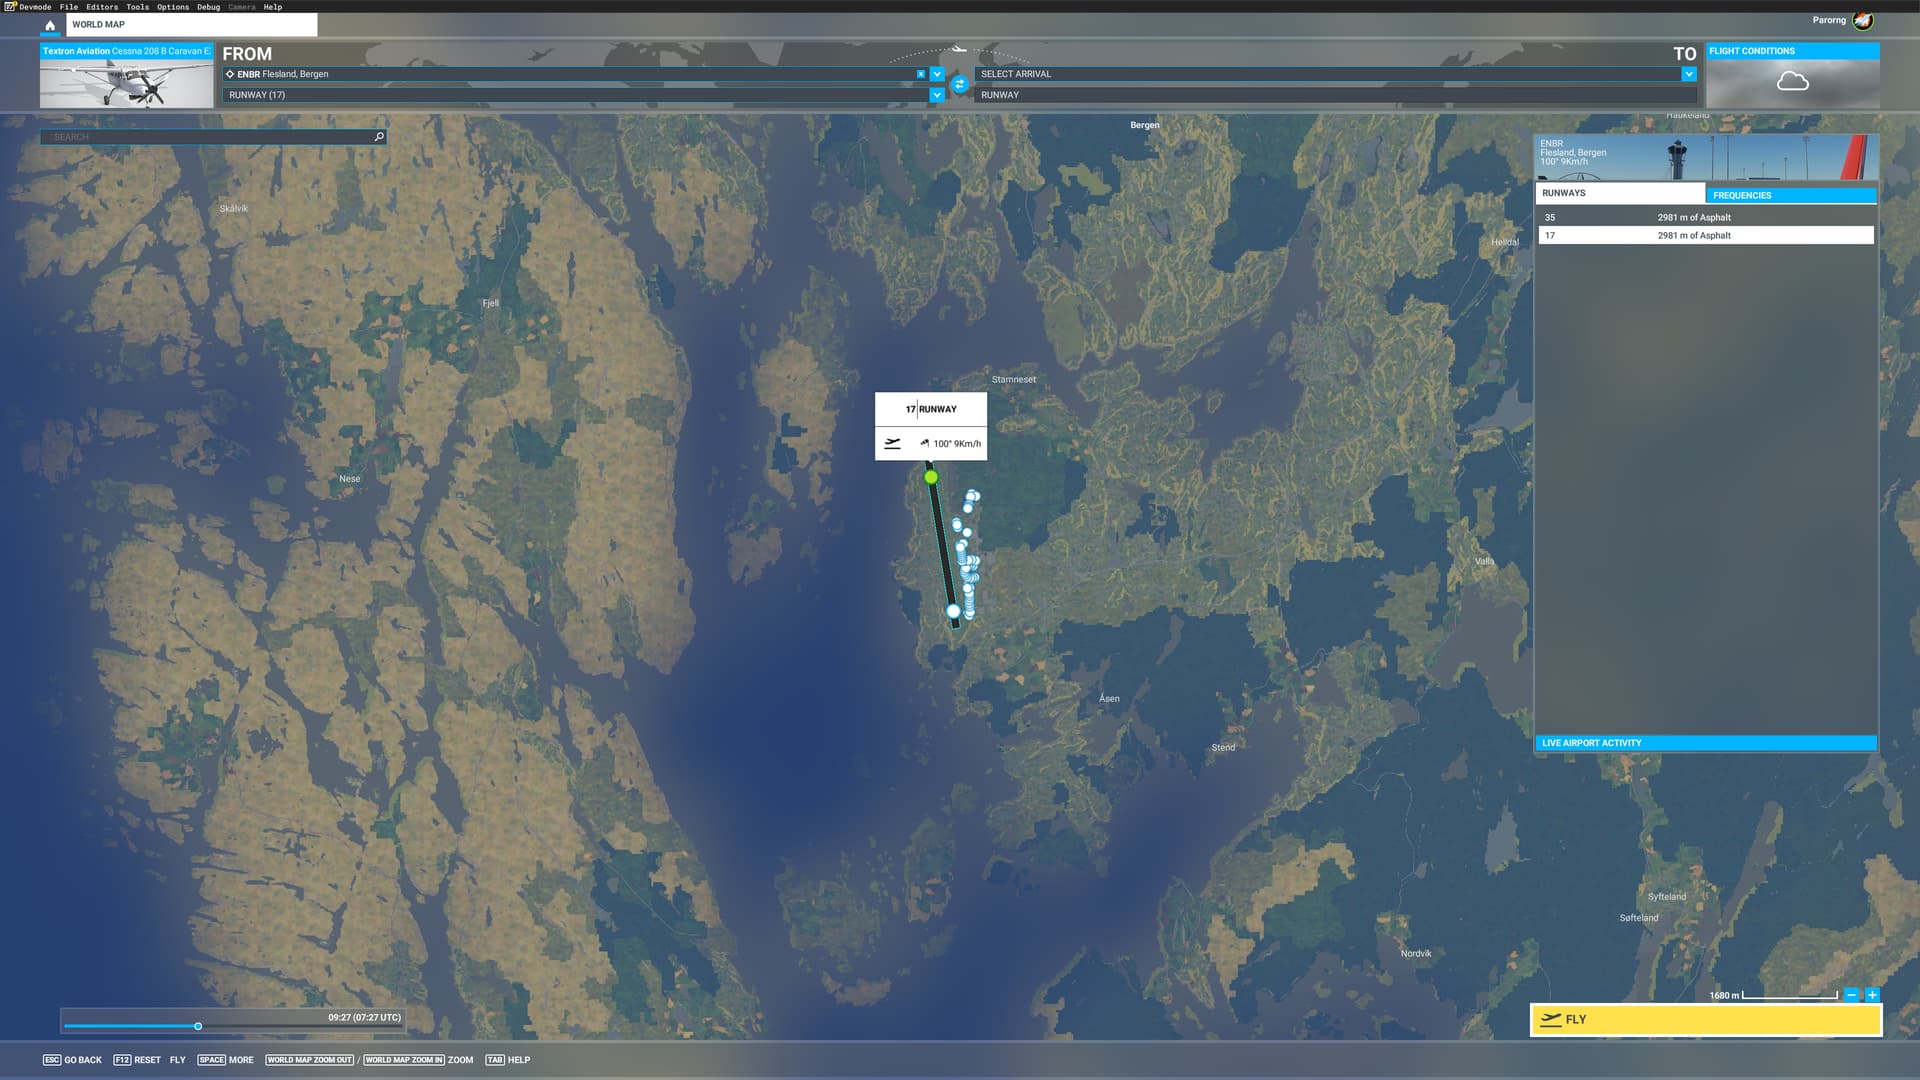Click the green runway 17 start marker
The image size is (1920, 1080).
point(931,477)
